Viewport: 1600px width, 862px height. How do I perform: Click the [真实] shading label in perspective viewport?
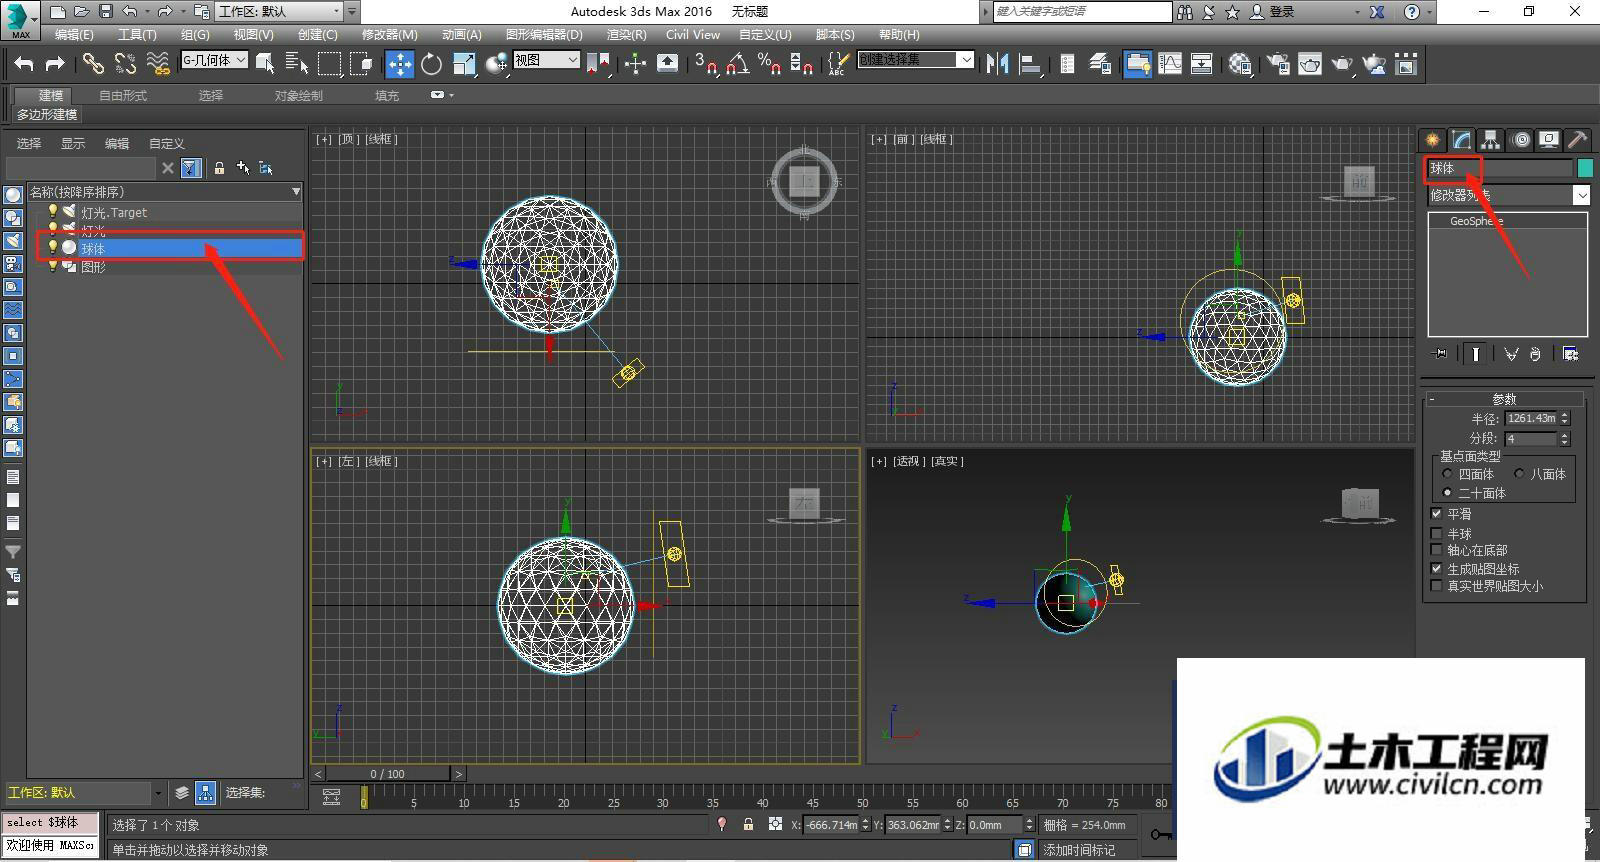point(947,461)
